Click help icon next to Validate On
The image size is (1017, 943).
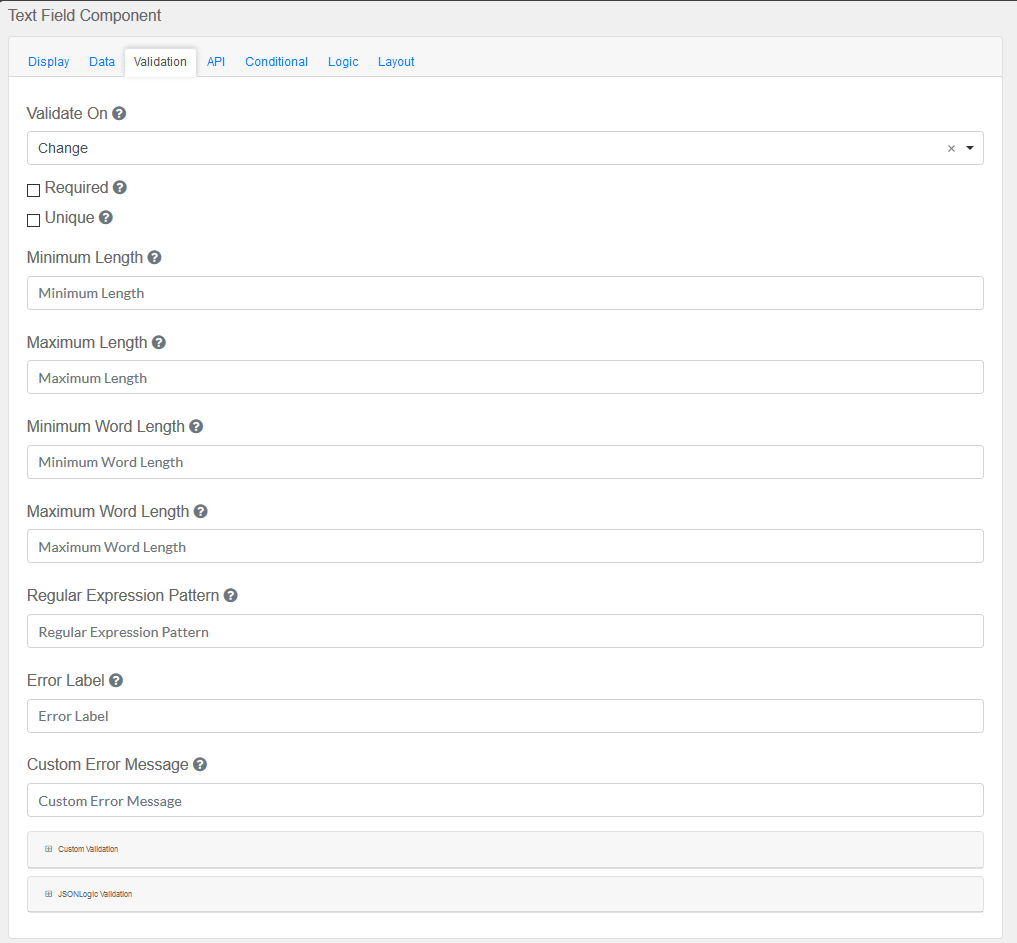click(119, 114)
